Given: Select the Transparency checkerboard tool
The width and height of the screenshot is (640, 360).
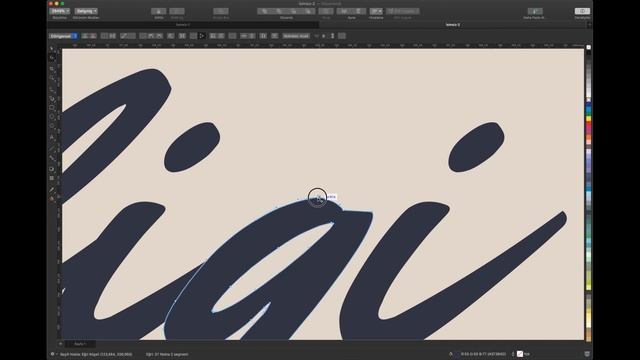Looking at the screenshot, I should tap(52, 178).
